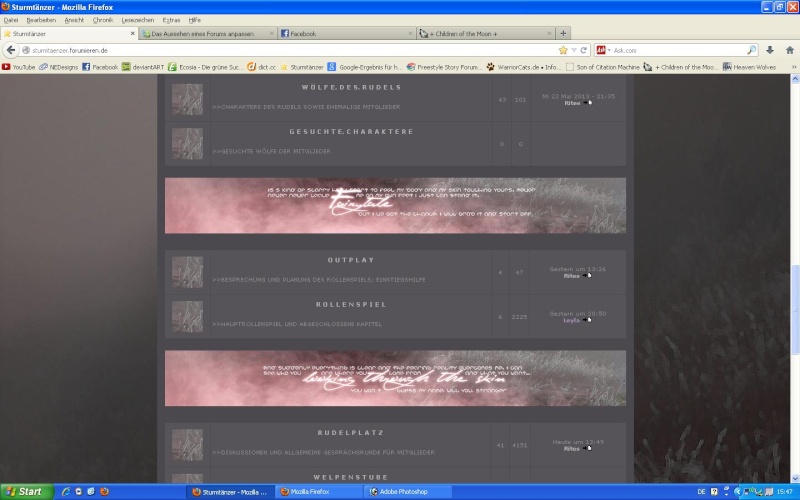
Task: Close the Facebook tab
Action: (410, 33)
